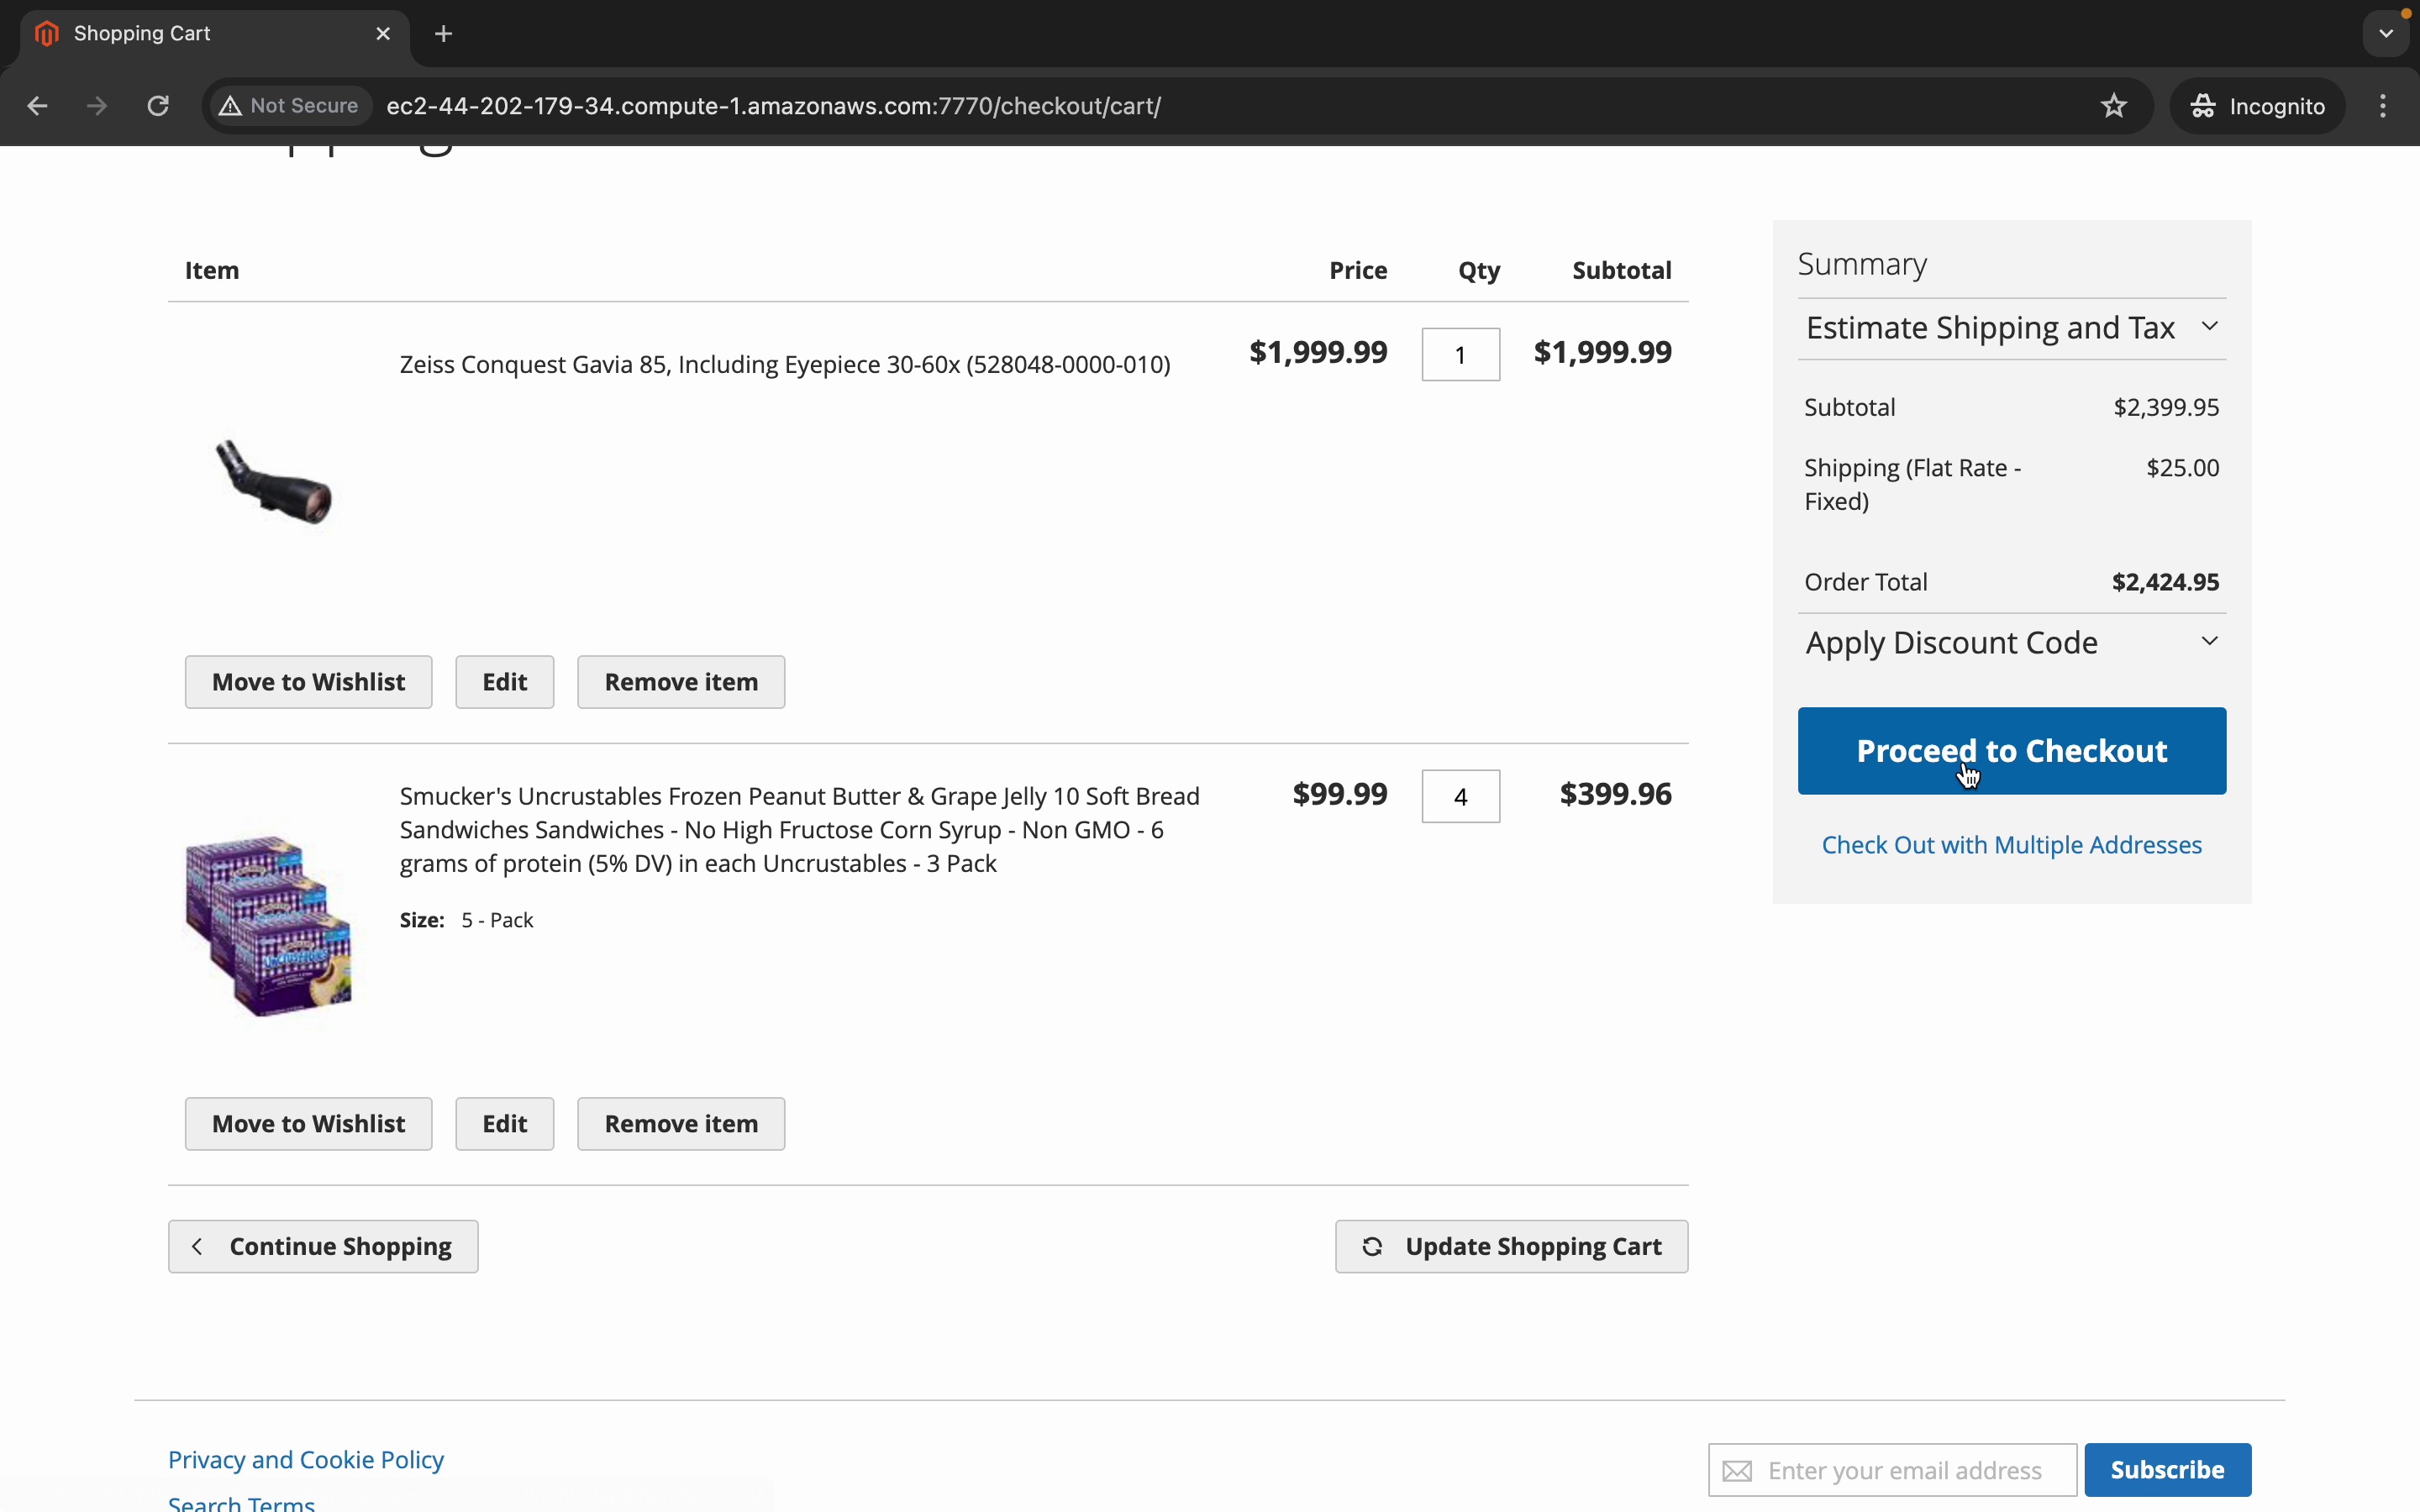Click Proceed to Checkout button
The width and height of the screenshot is (2420, 1512).
pyautogui.click(x=2011, y=751)
